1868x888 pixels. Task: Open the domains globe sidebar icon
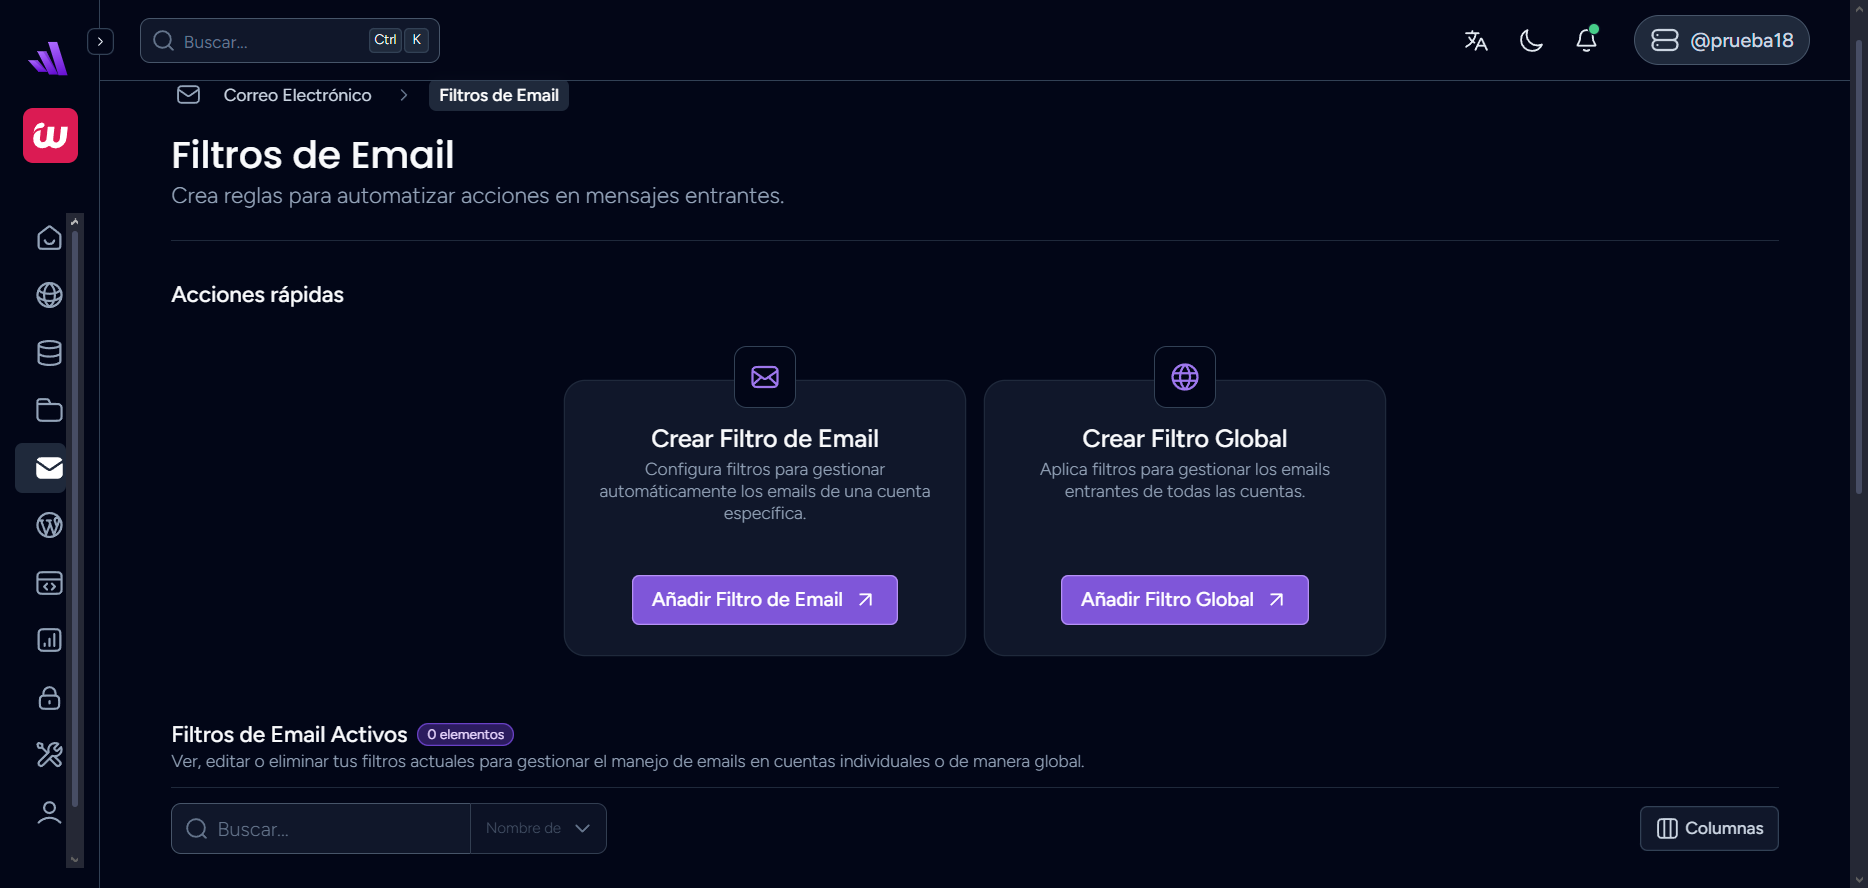coord(49,295)
